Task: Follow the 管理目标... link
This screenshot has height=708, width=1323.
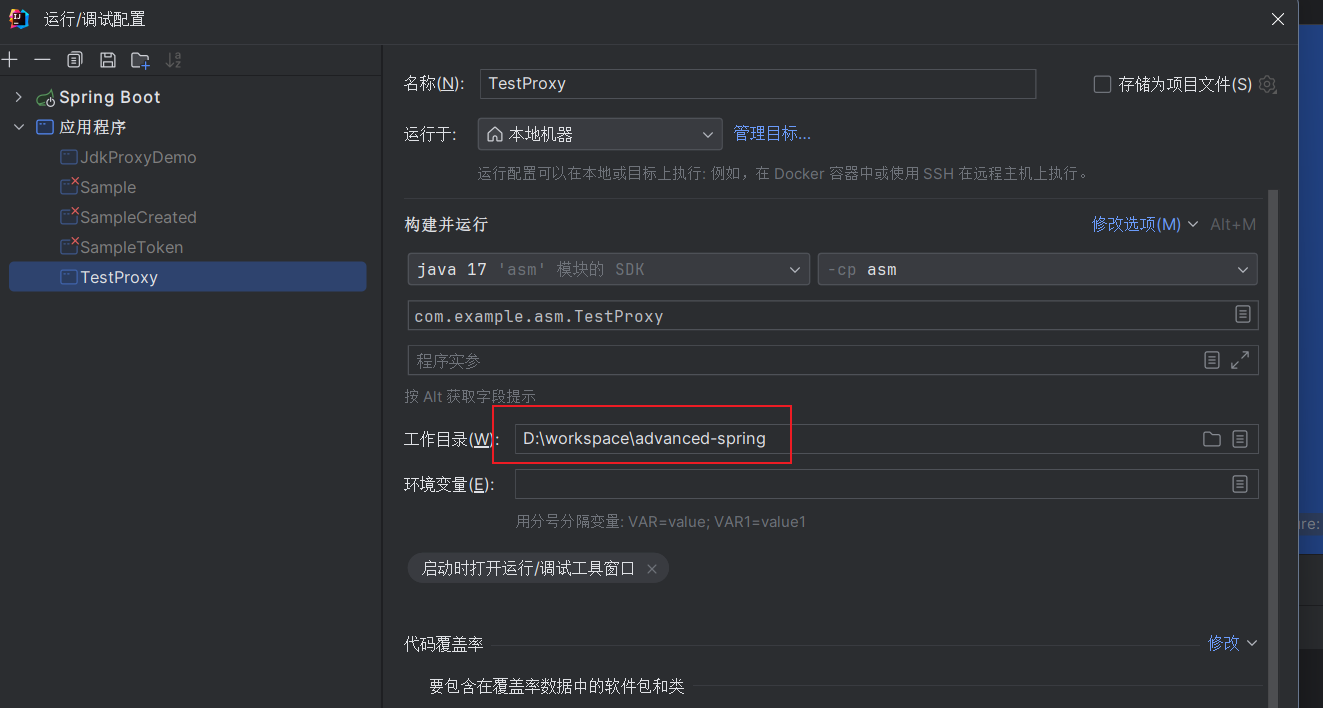Action: click(x=772, y=133)
